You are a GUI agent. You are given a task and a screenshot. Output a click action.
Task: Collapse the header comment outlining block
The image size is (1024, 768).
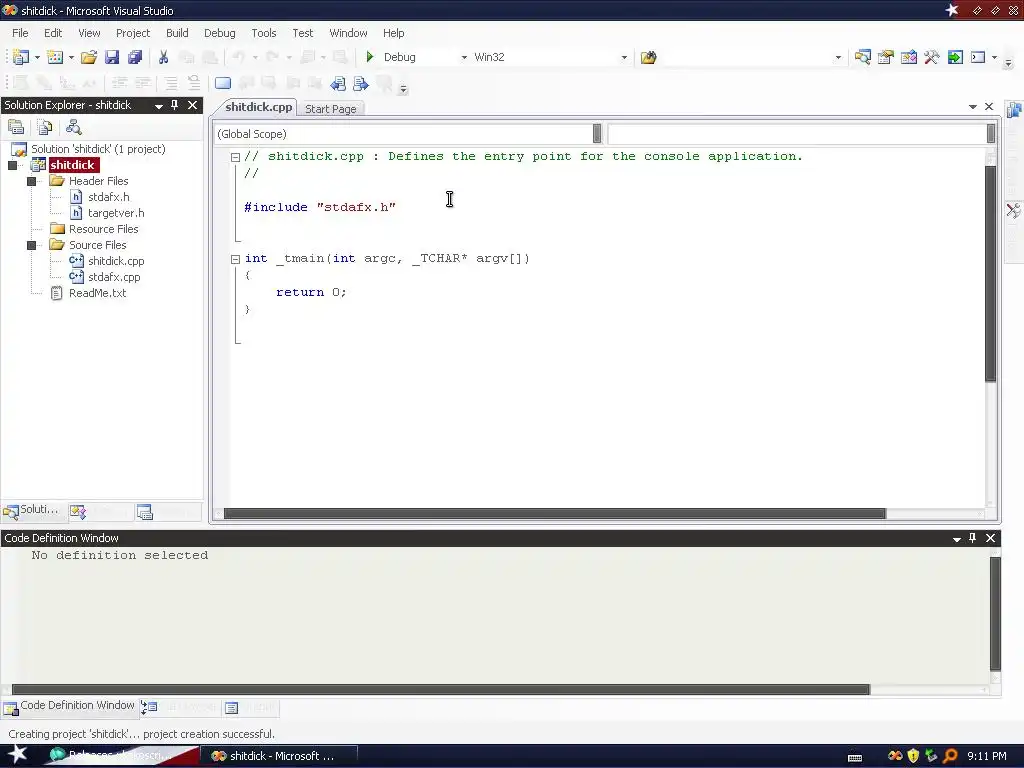[236, 157]
